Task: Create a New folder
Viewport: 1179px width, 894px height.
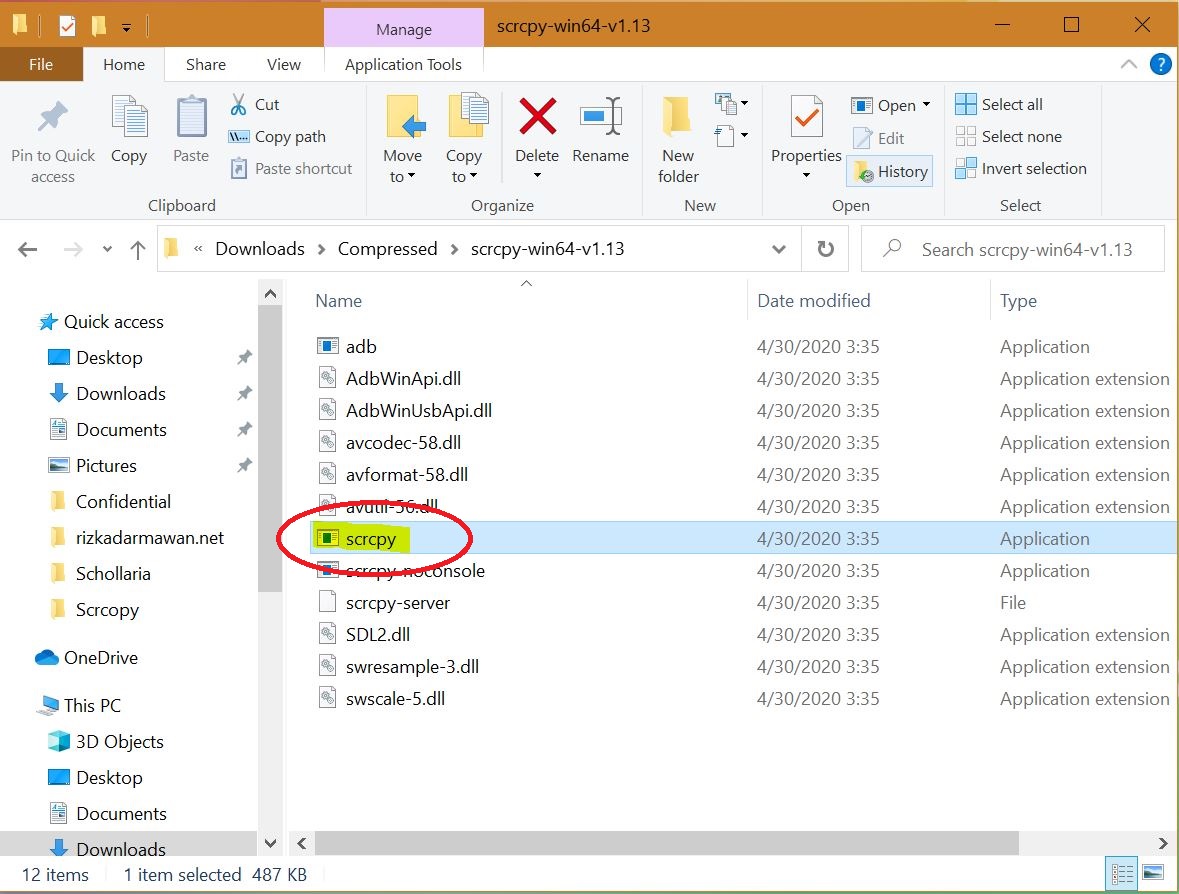Action: 678,140
